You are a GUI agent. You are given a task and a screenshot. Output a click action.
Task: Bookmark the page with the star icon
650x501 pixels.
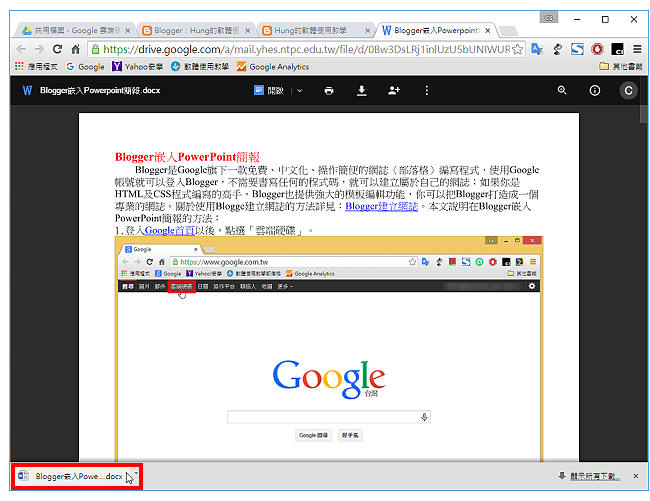pyautogui.click(x=517, y=49)
